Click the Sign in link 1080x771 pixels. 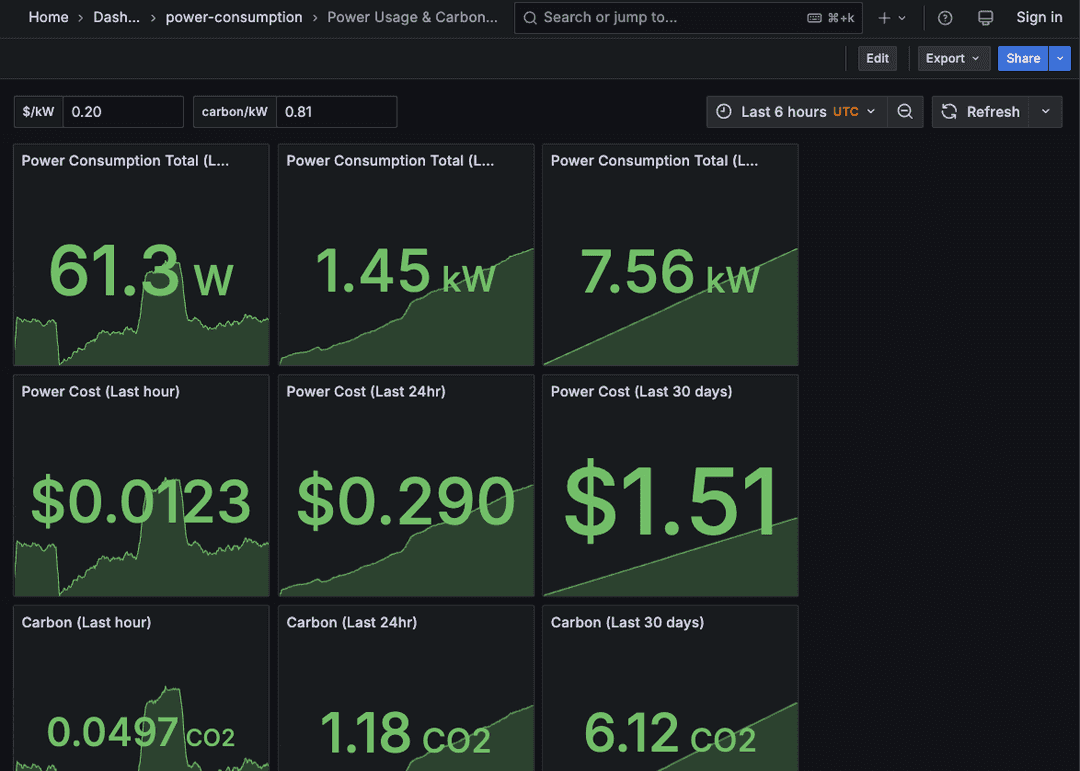click(1039, 17)
